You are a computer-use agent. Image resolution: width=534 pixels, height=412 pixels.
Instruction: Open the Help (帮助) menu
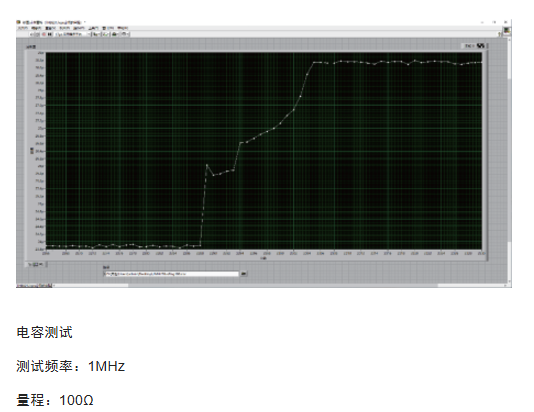[x=123, y=28]
